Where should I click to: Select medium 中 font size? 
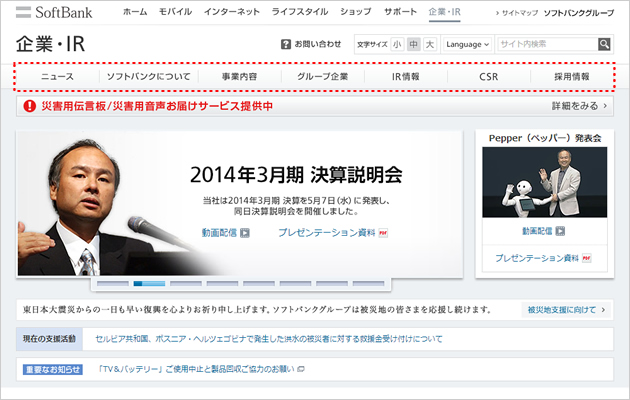[413, 44]
